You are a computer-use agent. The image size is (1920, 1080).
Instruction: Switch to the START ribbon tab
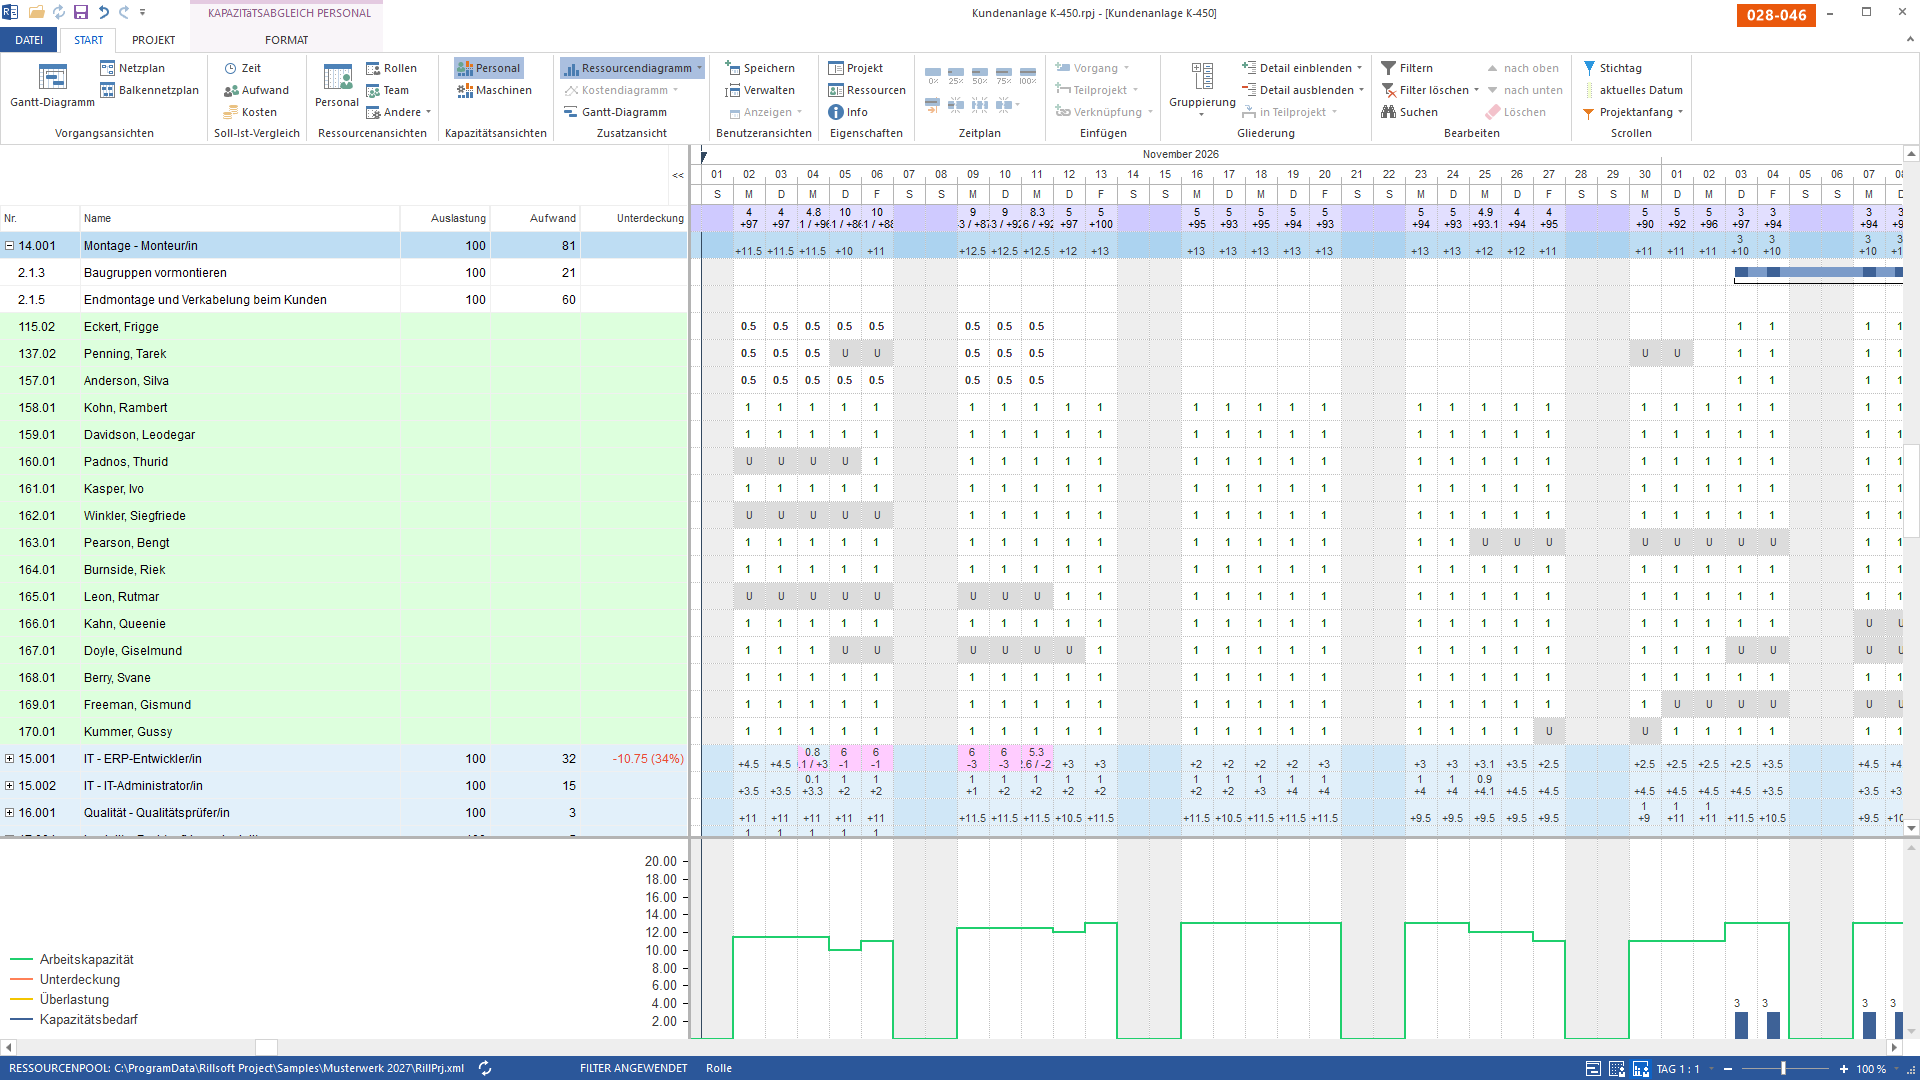coord(88,40)
